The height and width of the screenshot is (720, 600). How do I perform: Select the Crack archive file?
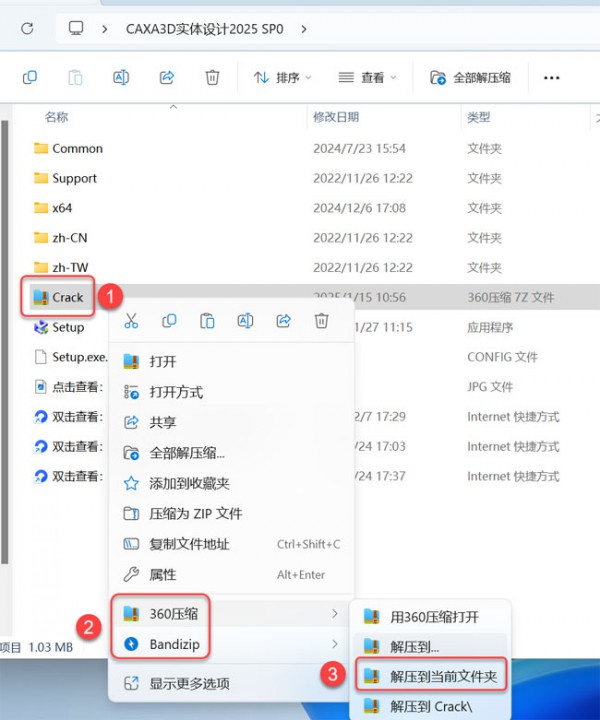click(58, 297)
